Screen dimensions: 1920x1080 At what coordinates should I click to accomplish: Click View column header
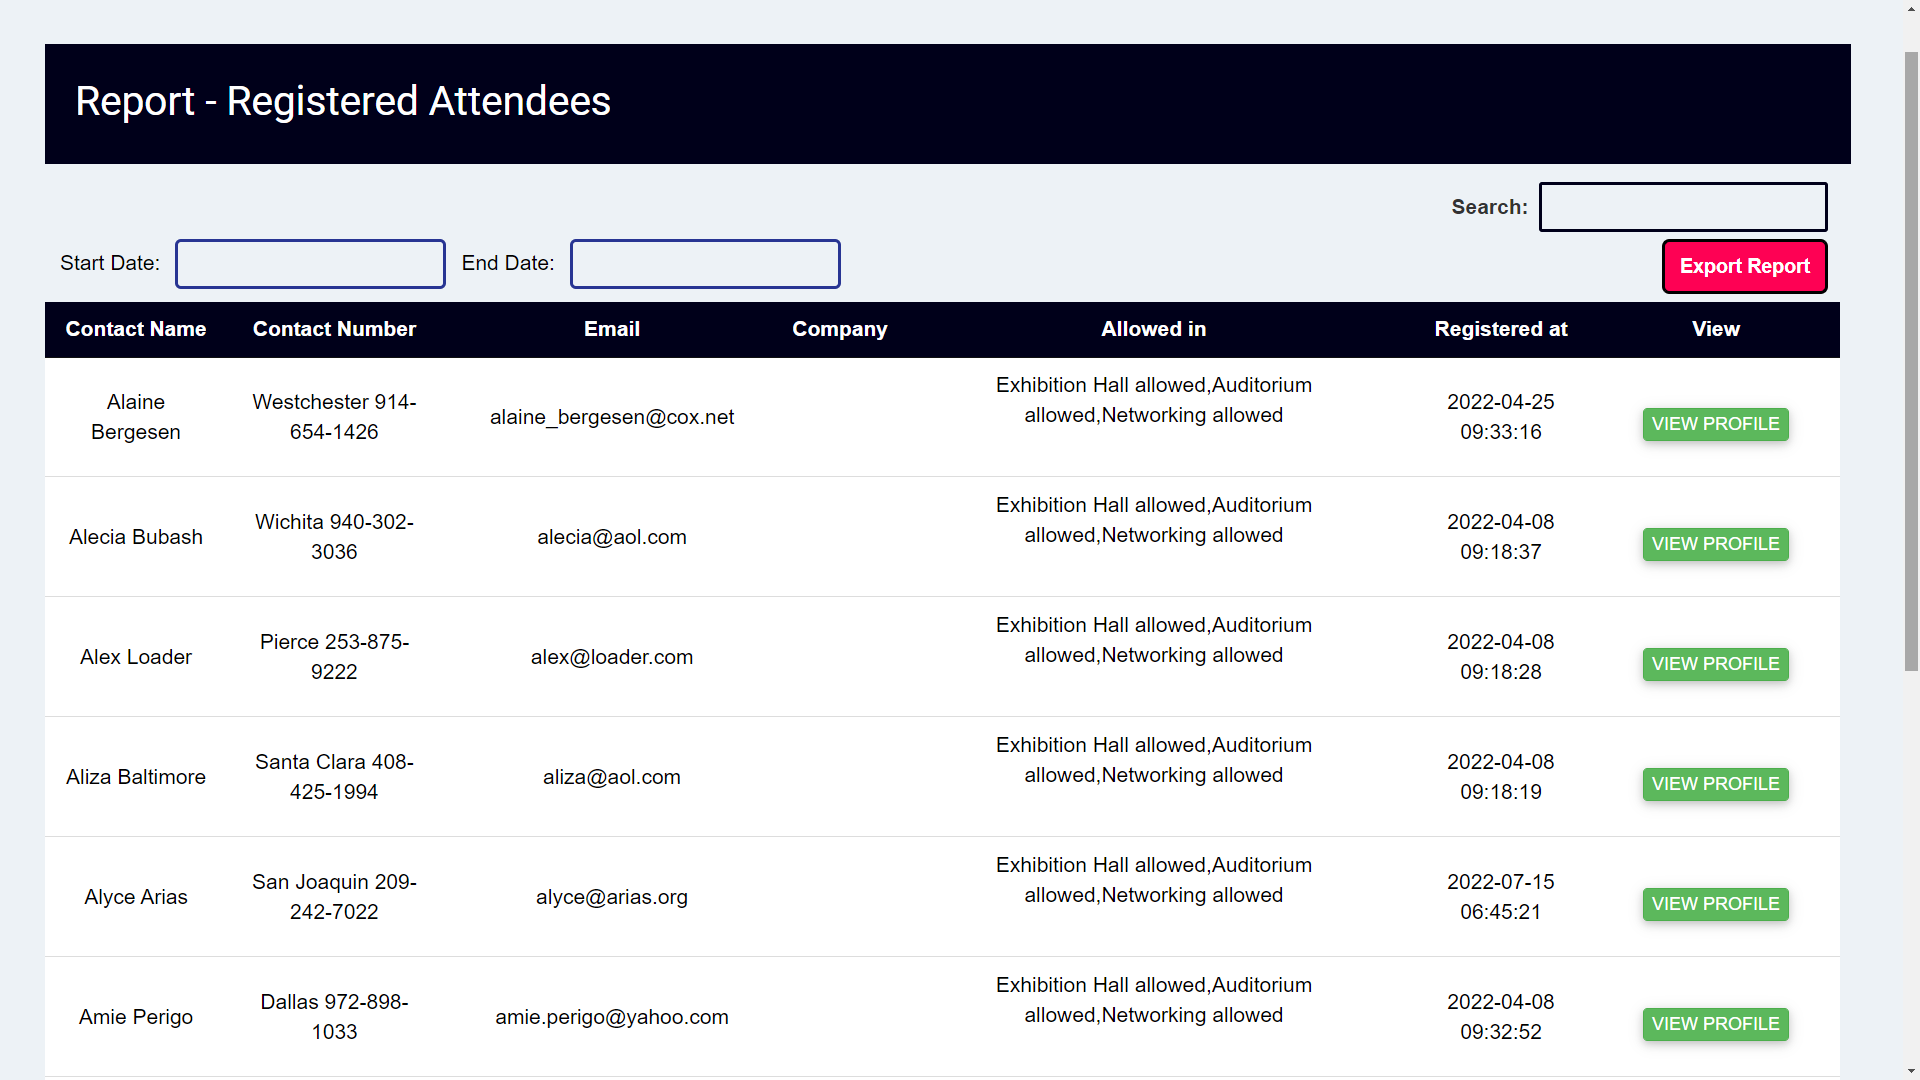(1714, 330)
